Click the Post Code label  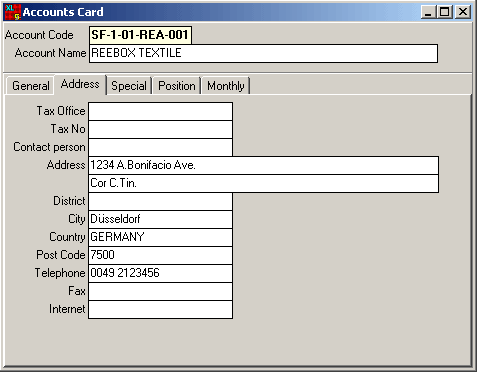(x=61, y=255)
